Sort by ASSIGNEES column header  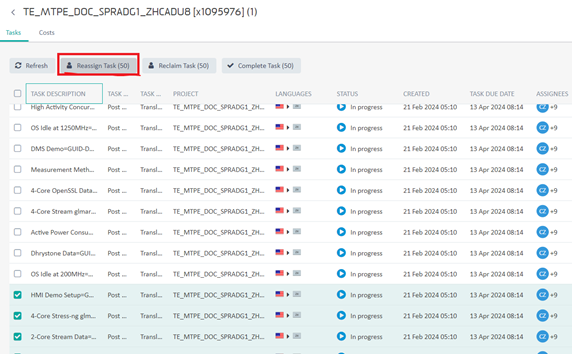[552, 94]
